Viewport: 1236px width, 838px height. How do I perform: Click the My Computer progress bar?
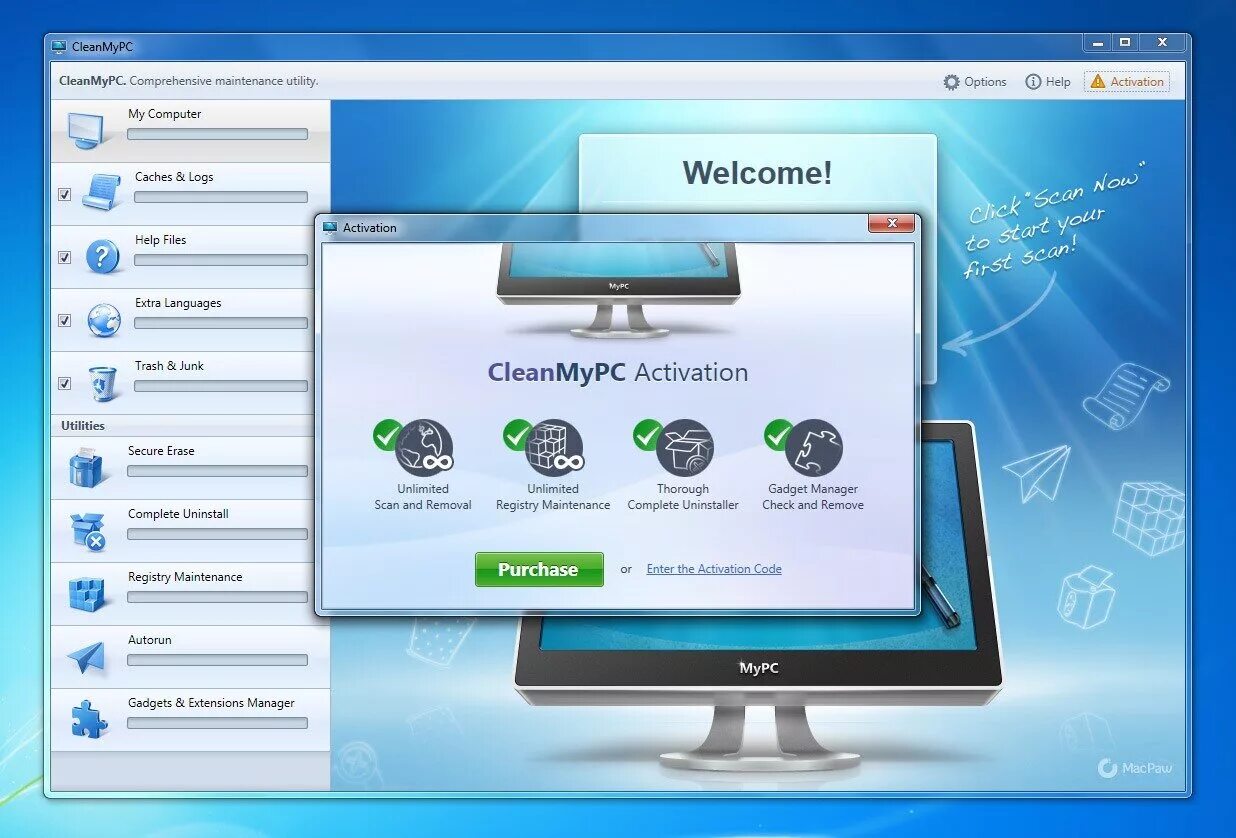click(217, 134)
